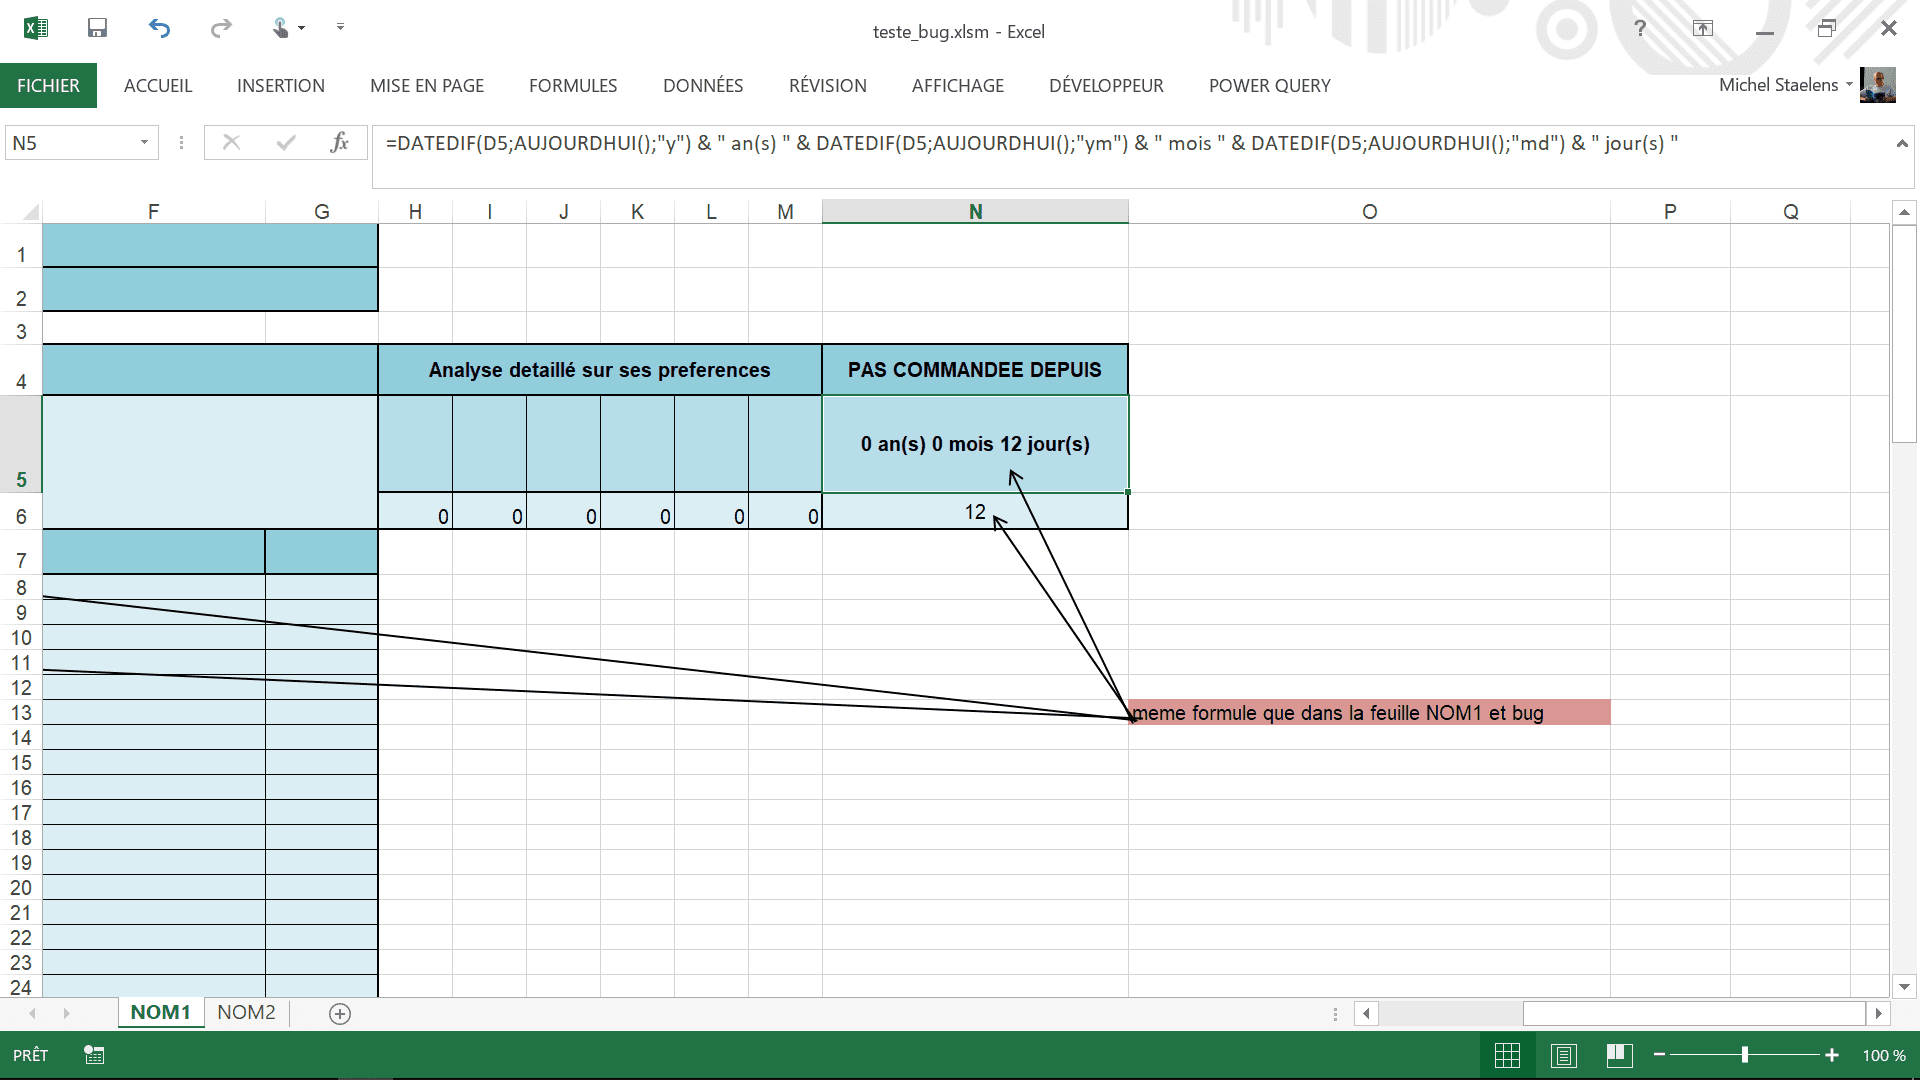Image resolution: width=1920 pixels, height=1080 pixels.
Task: Switch to Page Break Preview view
Action: coord(1619,1055)
